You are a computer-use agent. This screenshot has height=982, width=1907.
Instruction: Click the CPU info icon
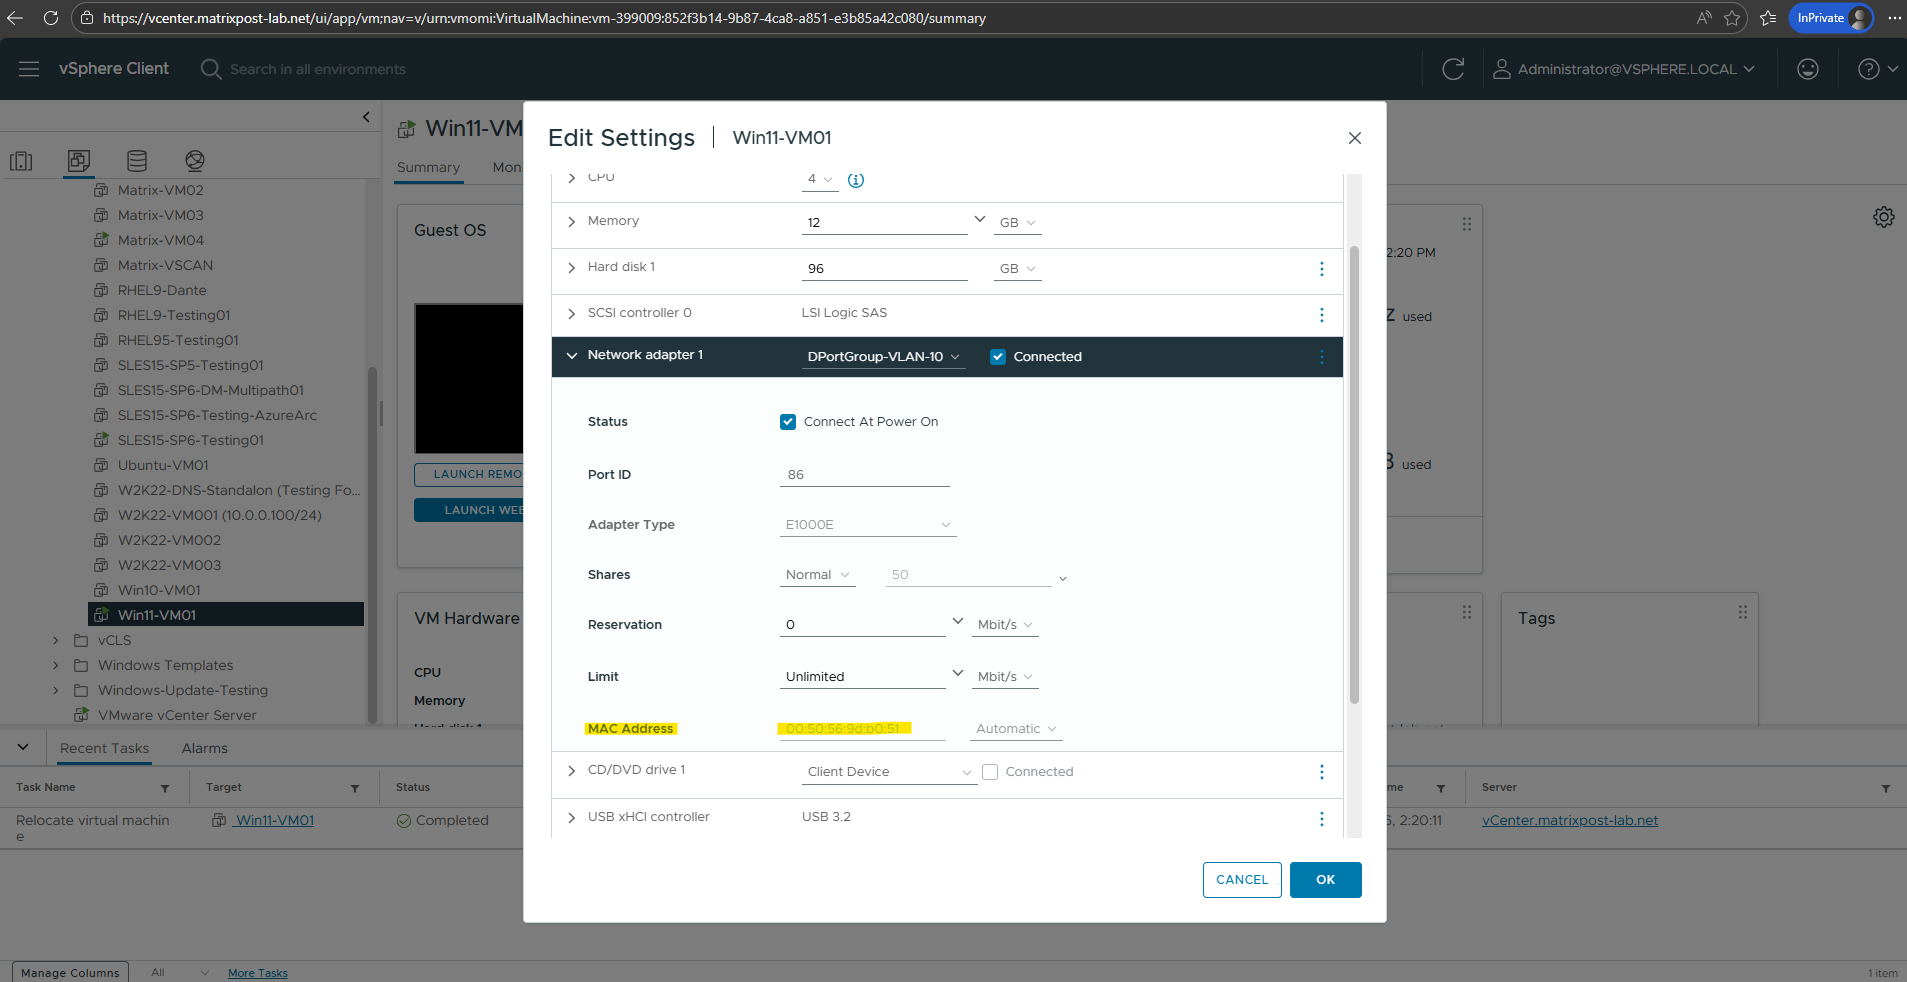coord(856,180)
